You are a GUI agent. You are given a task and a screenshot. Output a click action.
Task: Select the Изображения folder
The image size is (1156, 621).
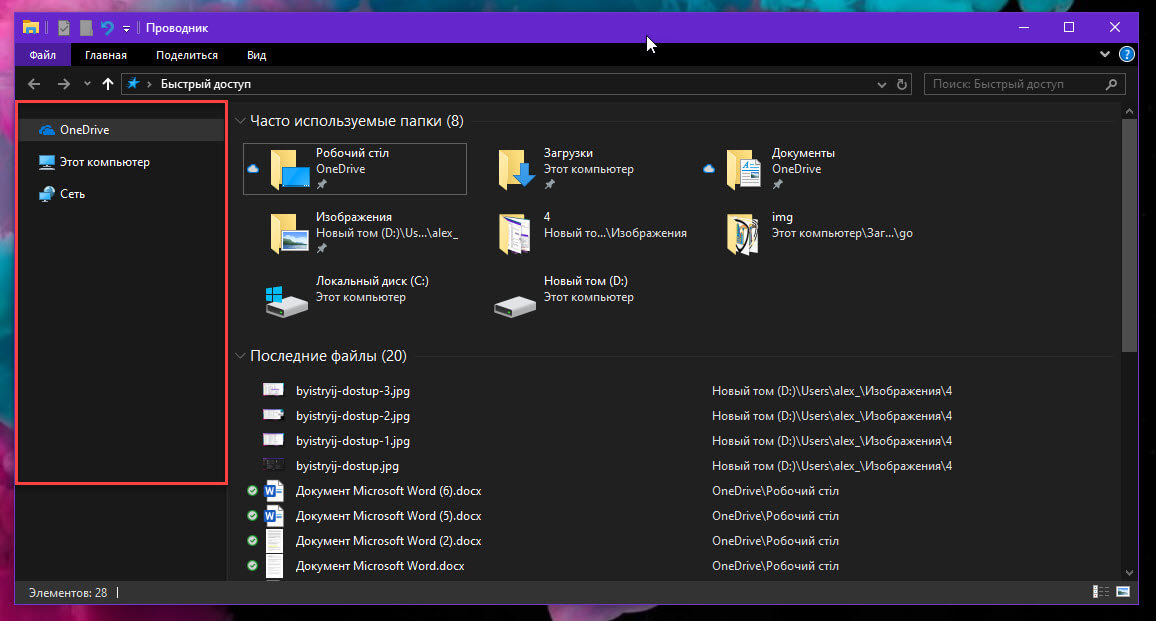(x=355, y=233)
